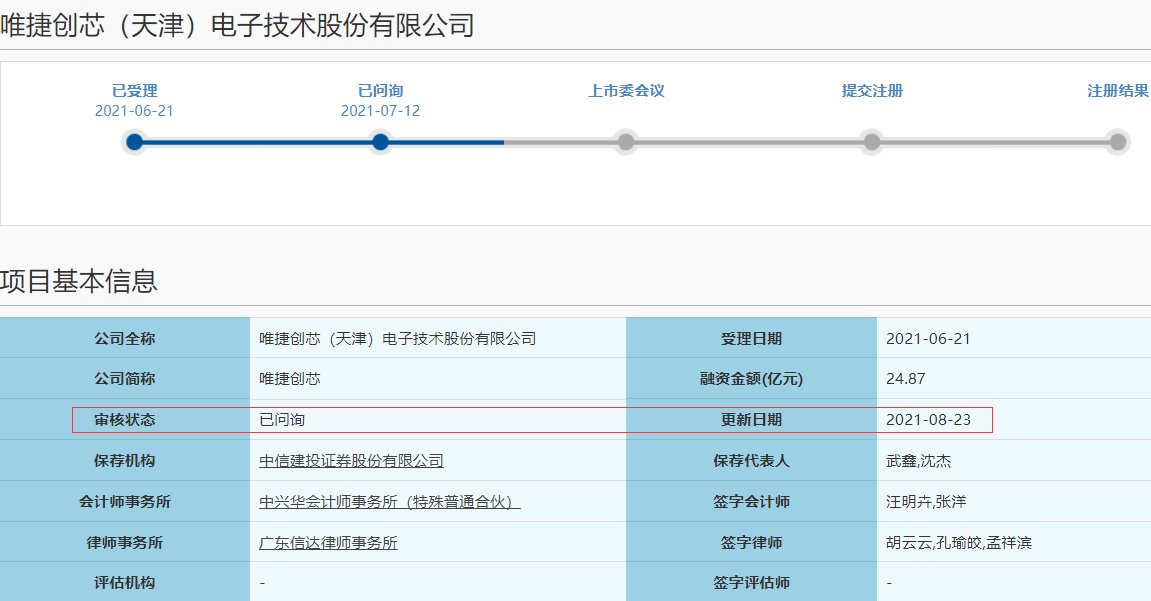1151x601 pixels.
Task: Click the update date 2021-08-23
Action: point(928,420)
